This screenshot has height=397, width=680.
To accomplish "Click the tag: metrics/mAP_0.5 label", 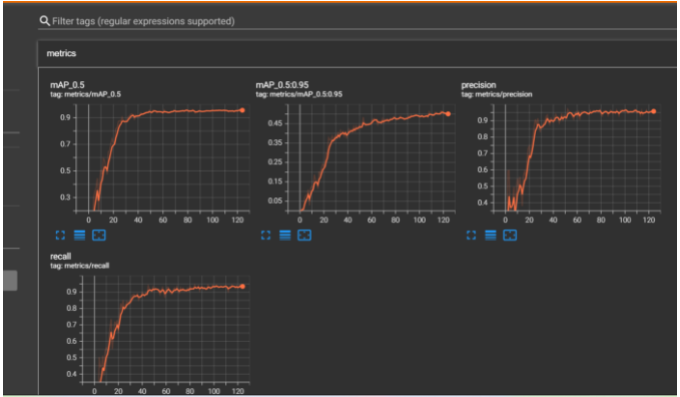I will pyautogui.click(x=85, y=94).
